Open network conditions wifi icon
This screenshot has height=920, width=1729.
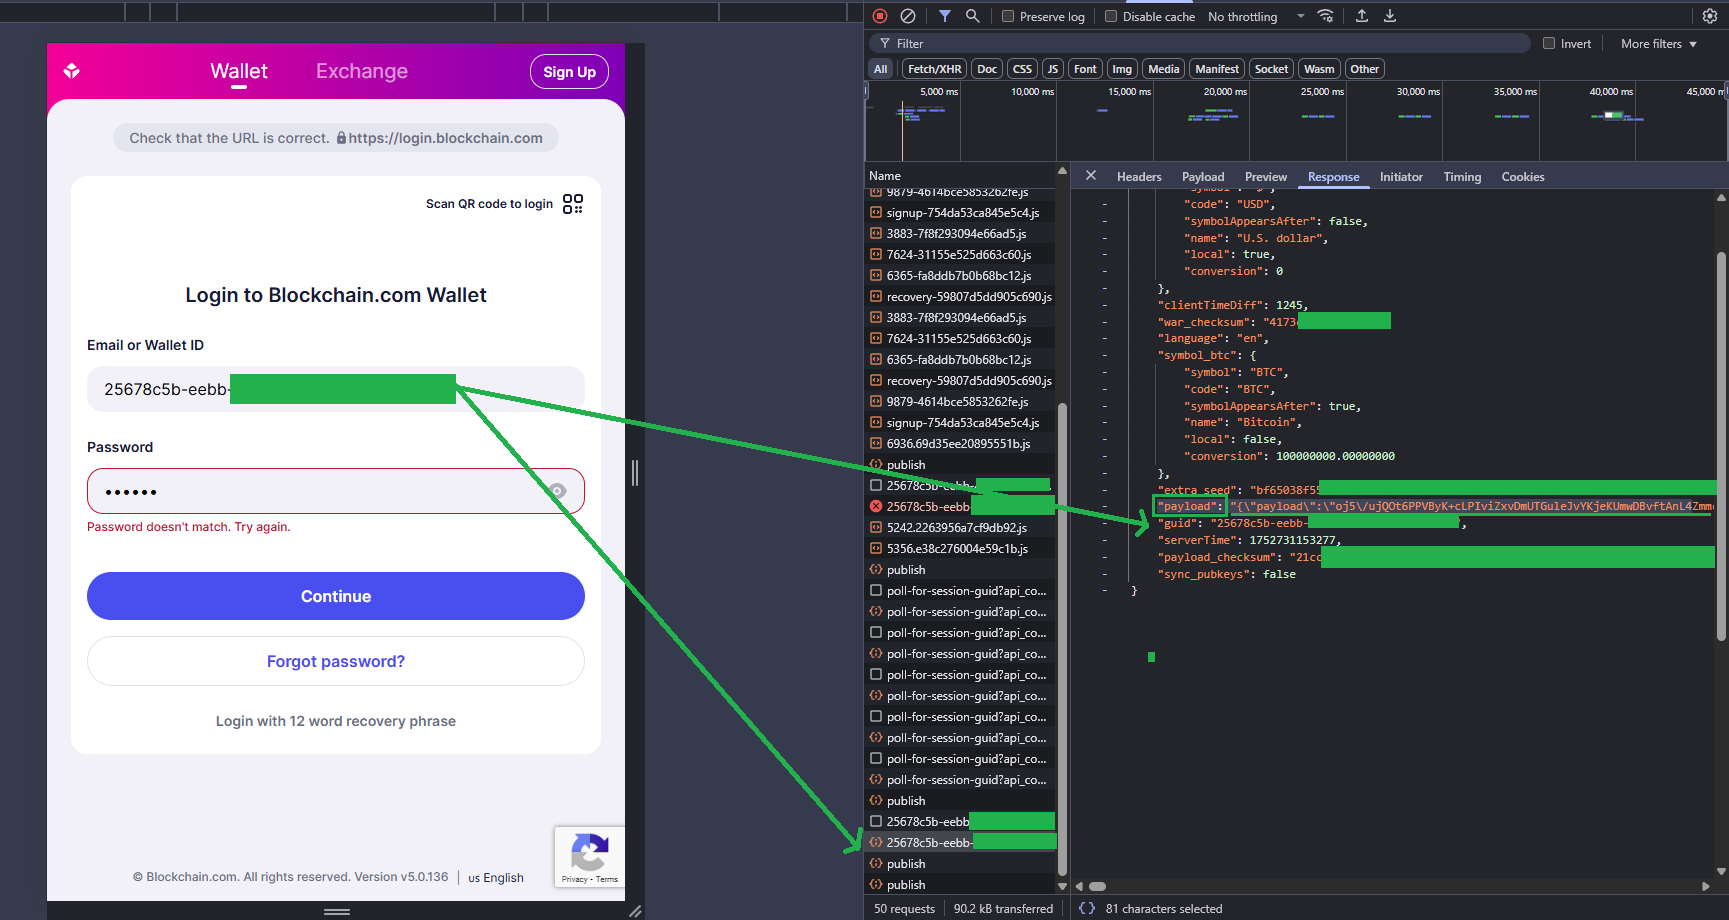pos(1326,16)
